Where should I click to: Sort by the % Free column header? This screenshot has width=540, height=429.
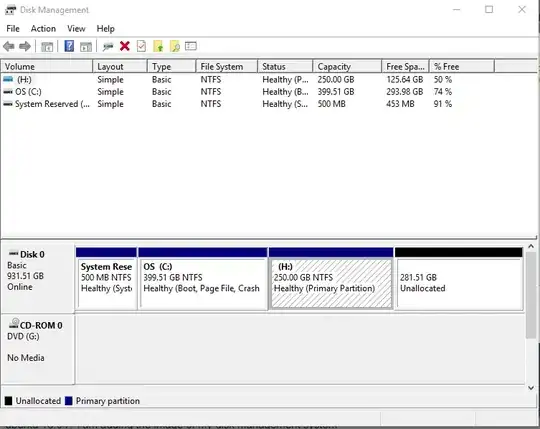pyautogui.click(x=462, y=66)
